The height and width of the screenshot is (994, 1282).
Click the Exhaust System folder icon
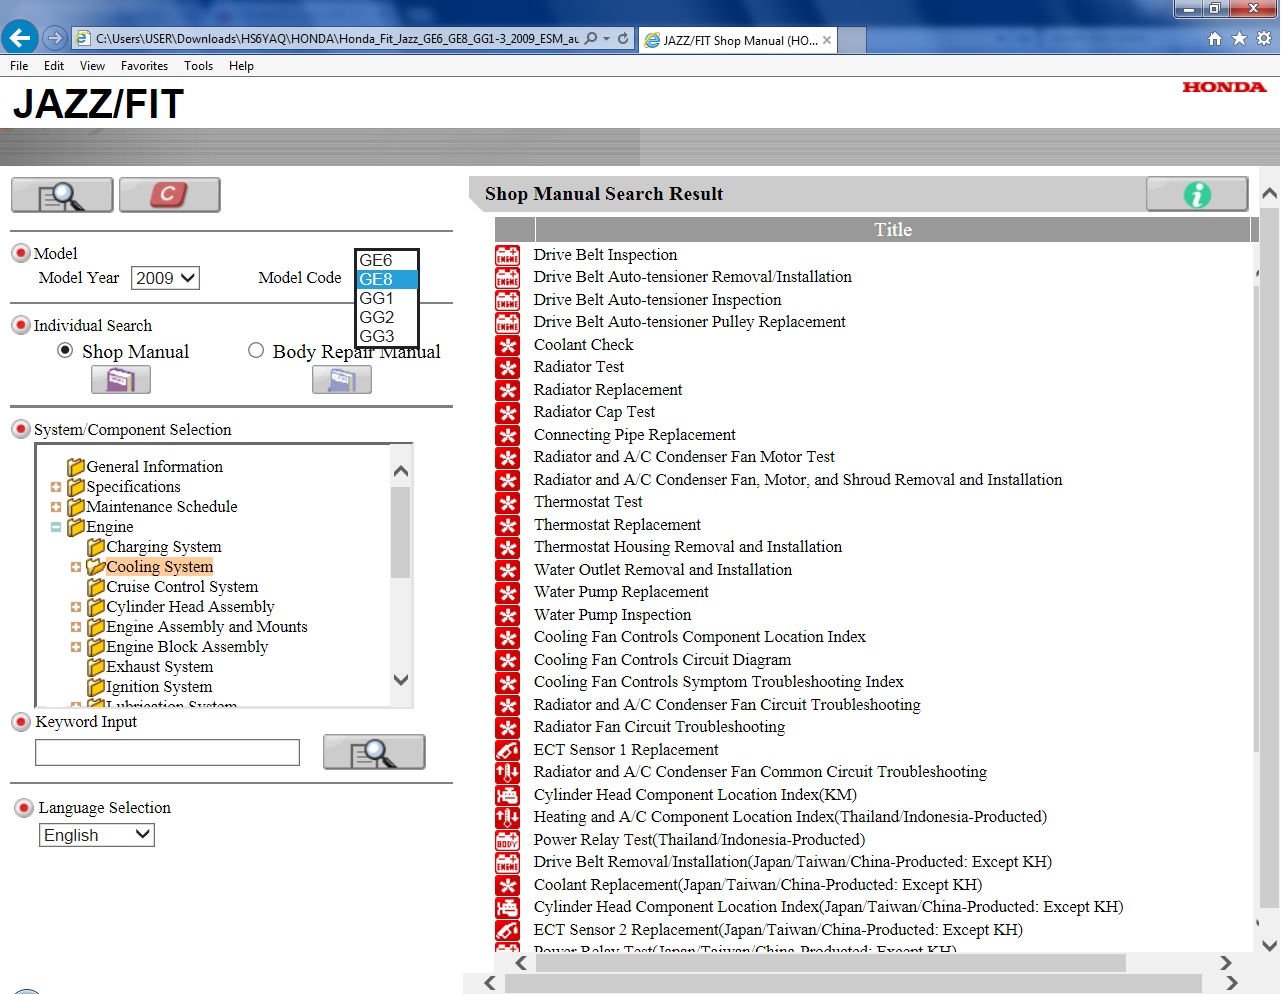(96, 667)
